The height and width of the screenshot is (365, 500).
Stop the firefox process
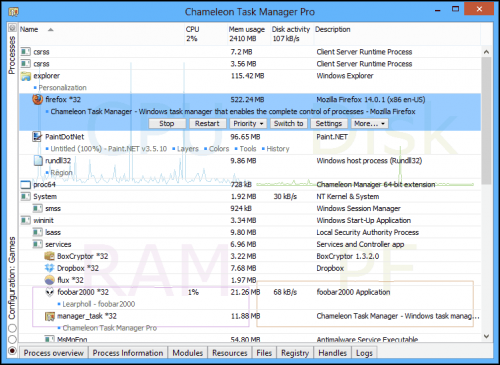(x=167, y=124)
